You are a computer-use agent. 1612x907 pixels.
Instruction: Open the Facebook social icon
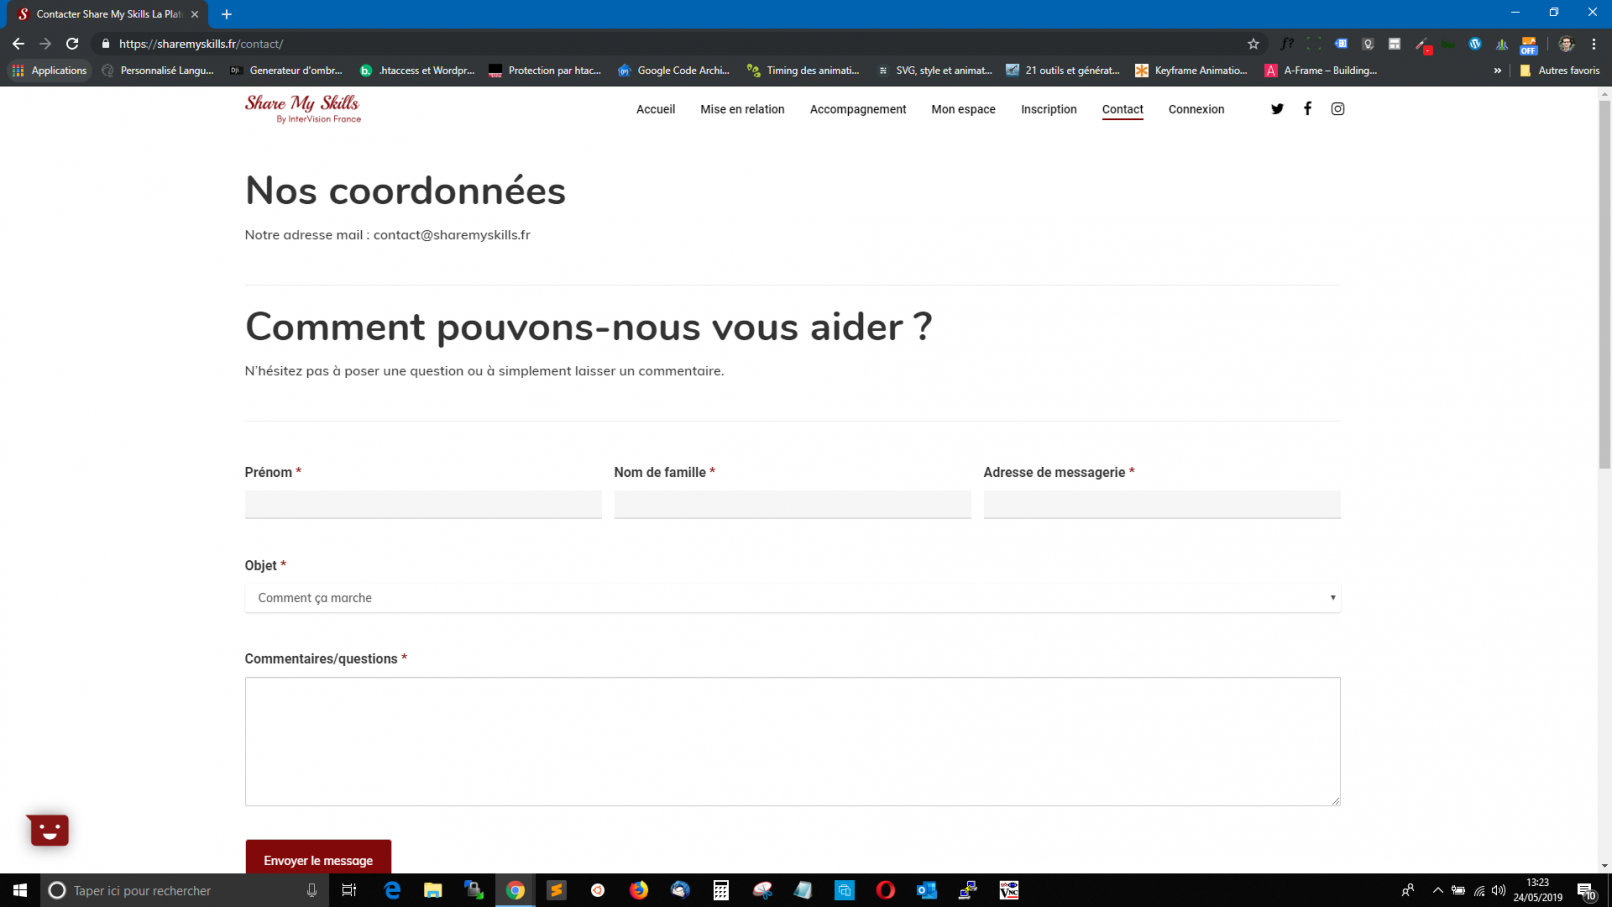pos(1307,109)
